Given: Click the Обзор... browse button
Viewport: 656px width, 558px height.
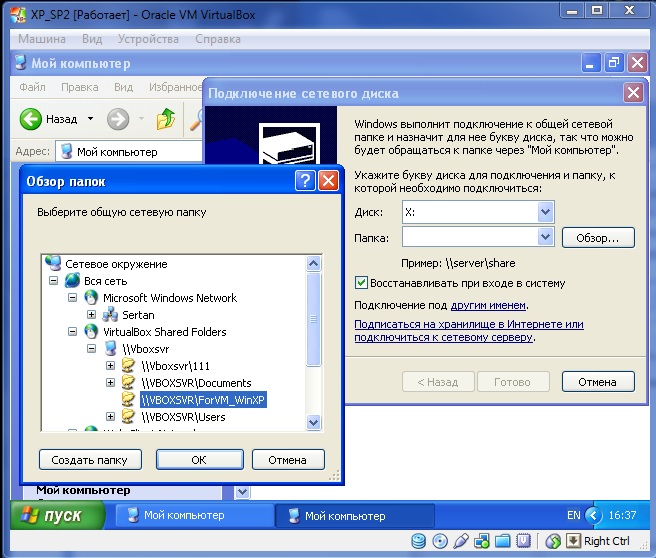Looking at the screenshot, I should click(598, 238).
